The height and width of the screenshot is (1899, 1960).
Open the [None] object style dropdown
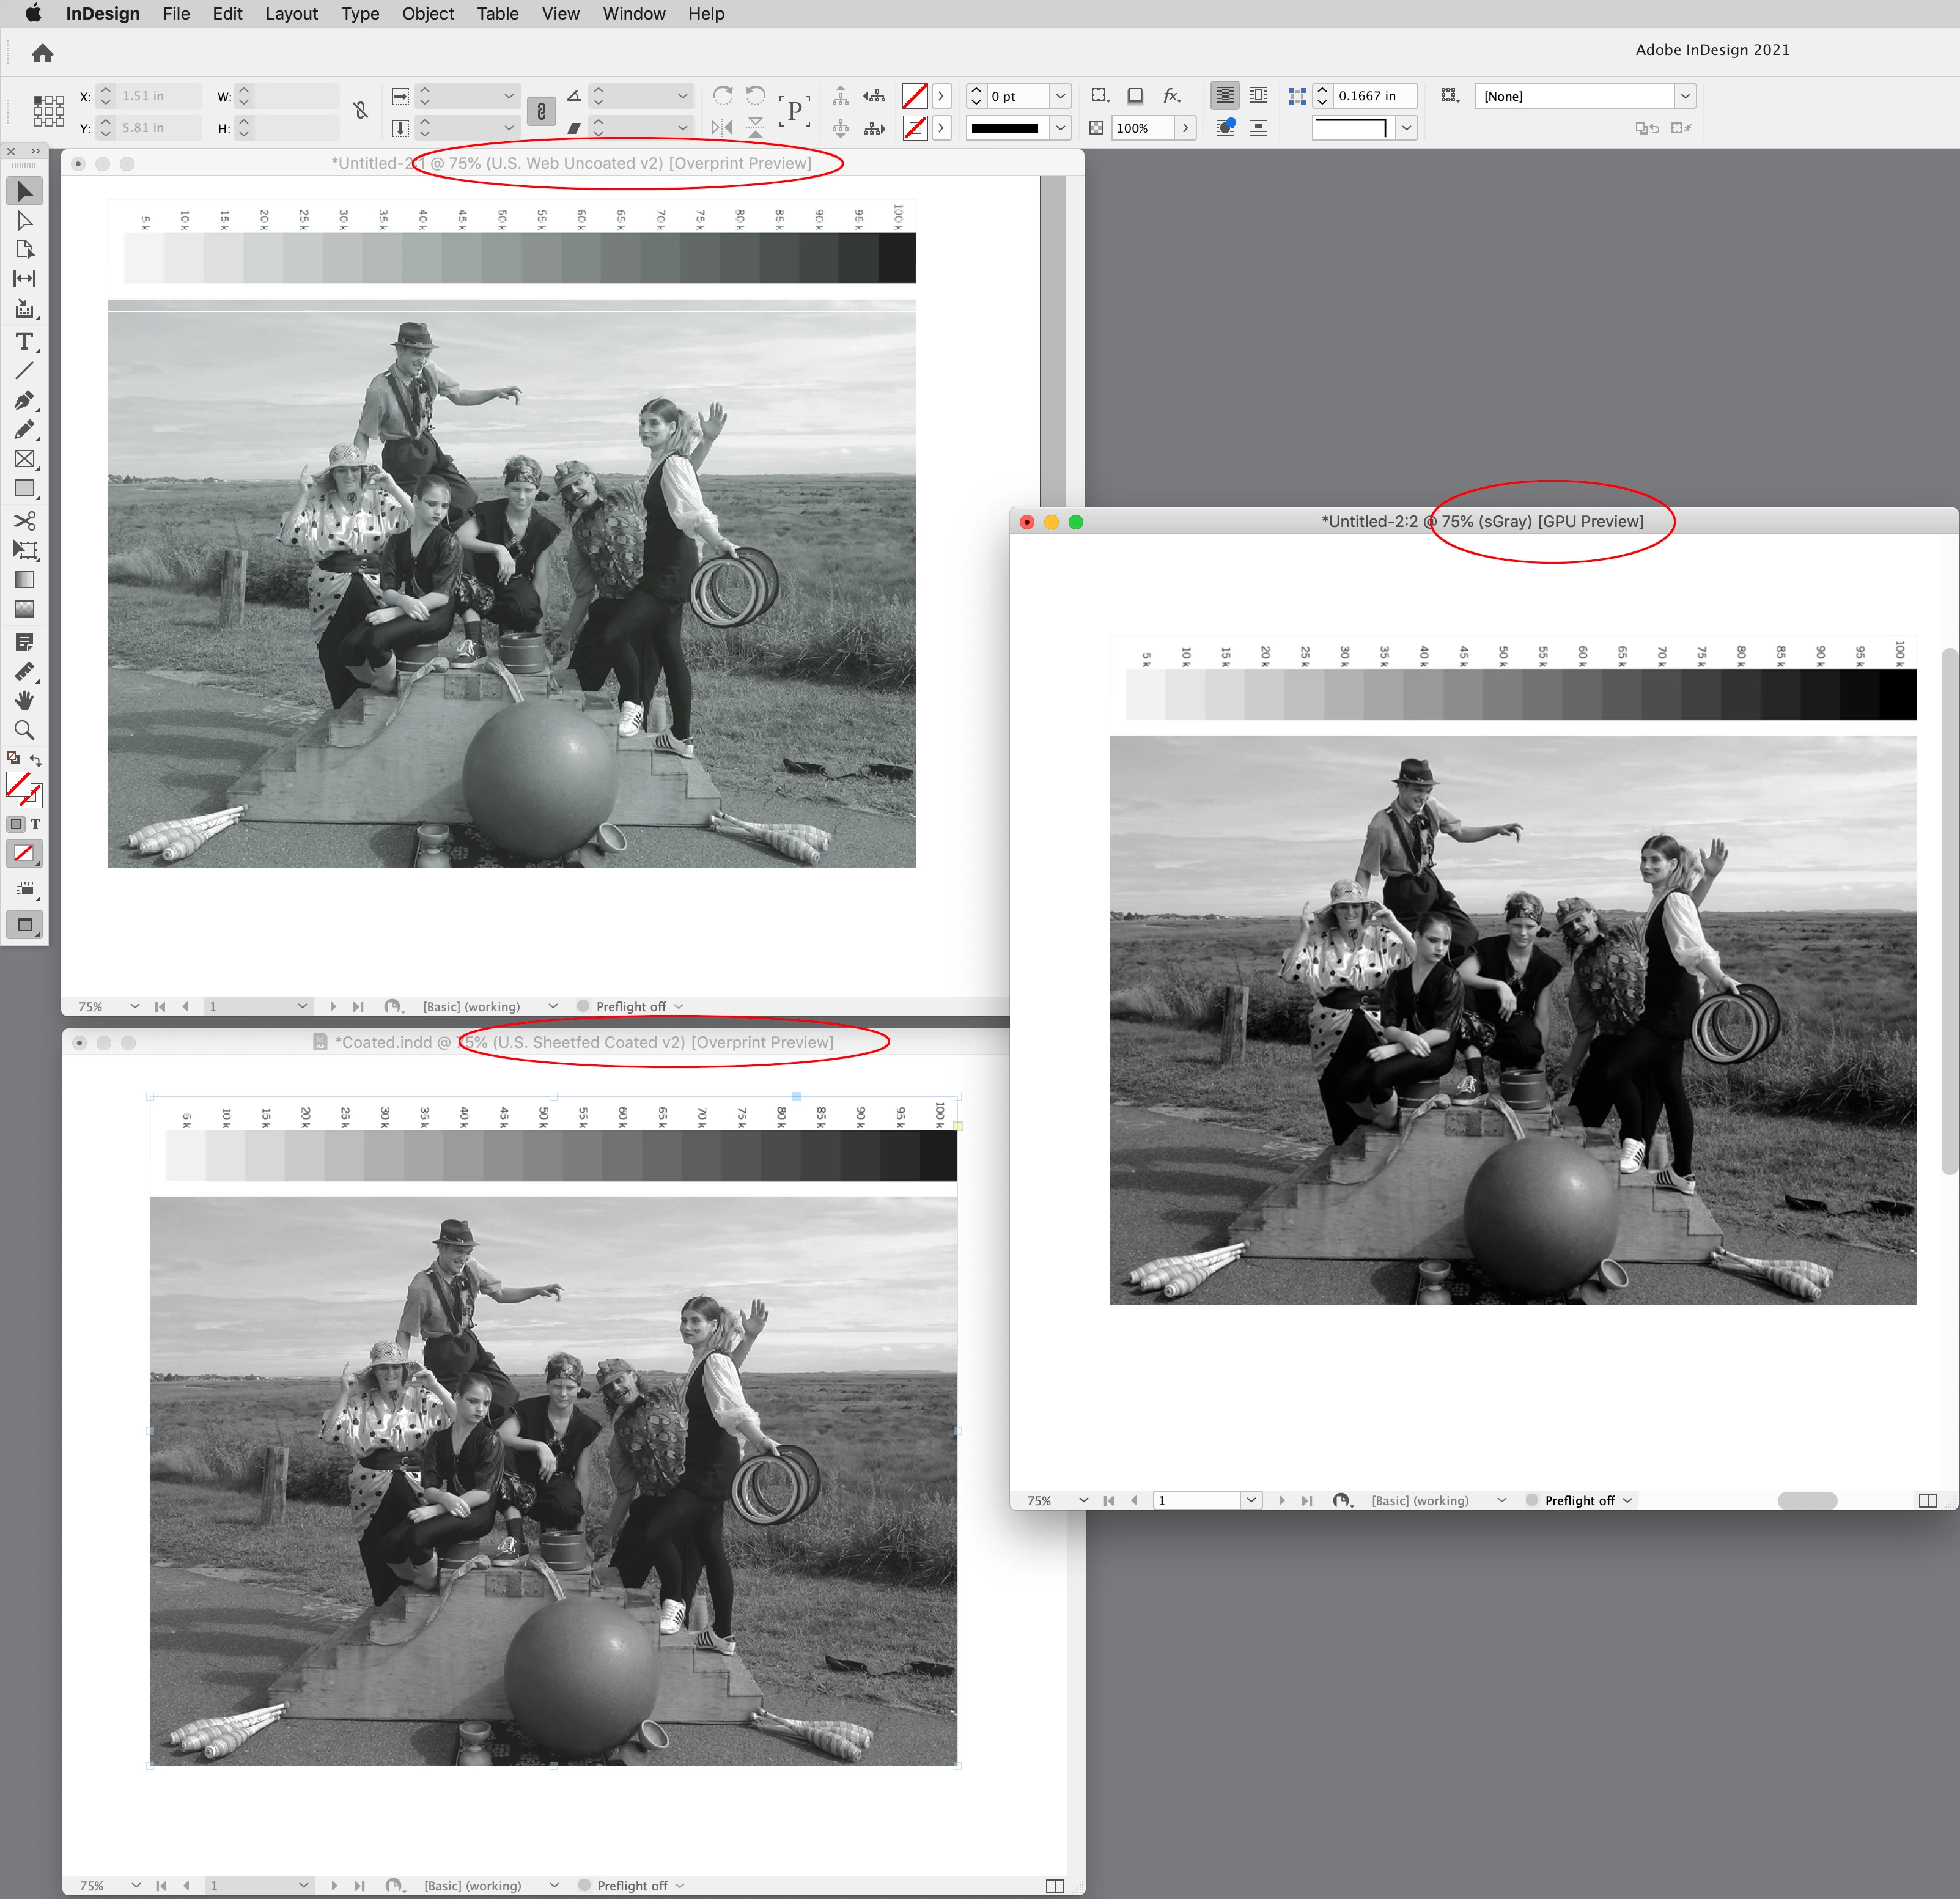(1685, 96)
